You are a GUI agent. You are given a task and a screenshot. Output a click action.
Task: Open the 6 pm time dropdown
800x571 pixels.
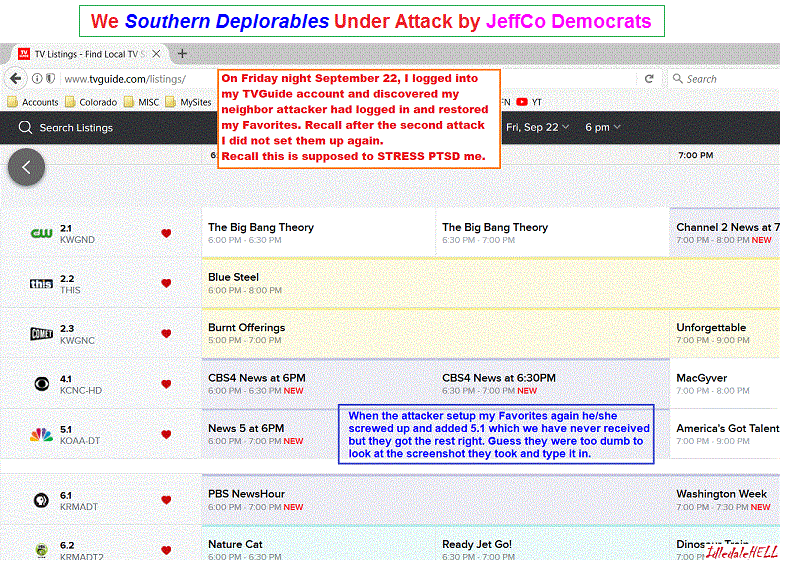point(603,127)
